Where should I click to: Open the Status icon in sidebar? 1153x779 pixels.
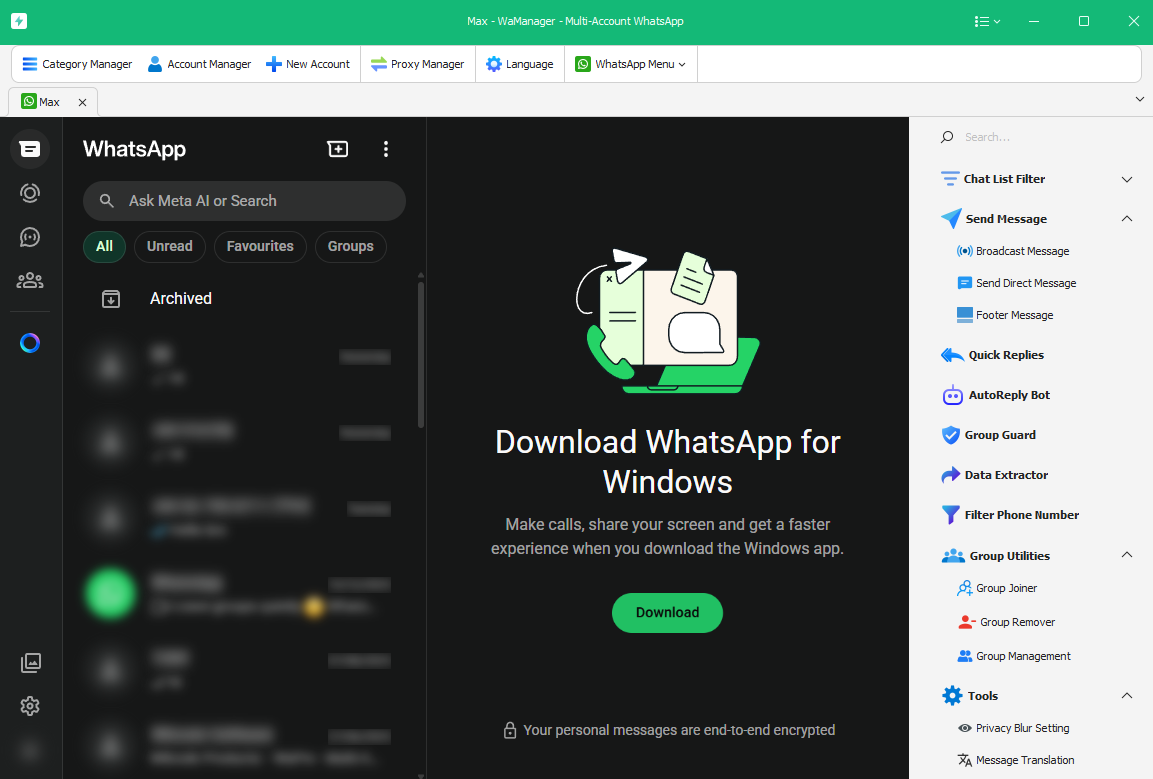coord(30,193)
